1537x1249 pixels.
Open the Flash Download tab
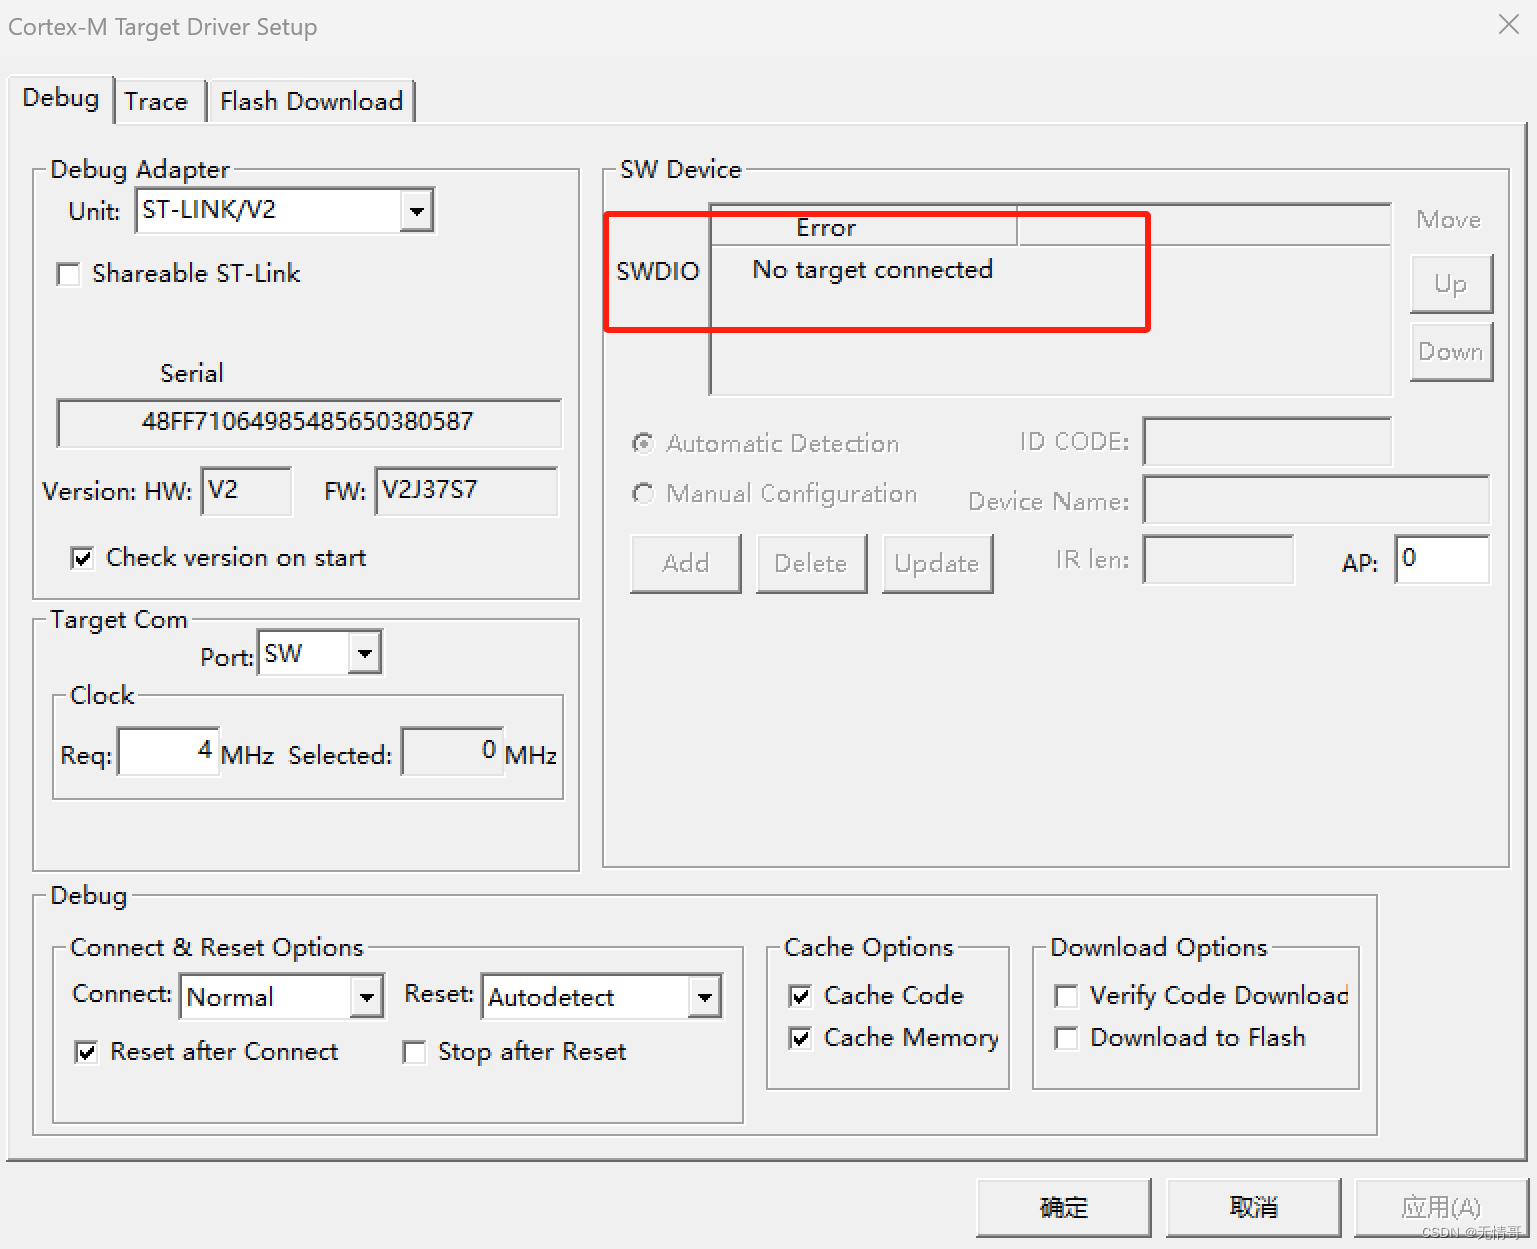coord(311,101)
